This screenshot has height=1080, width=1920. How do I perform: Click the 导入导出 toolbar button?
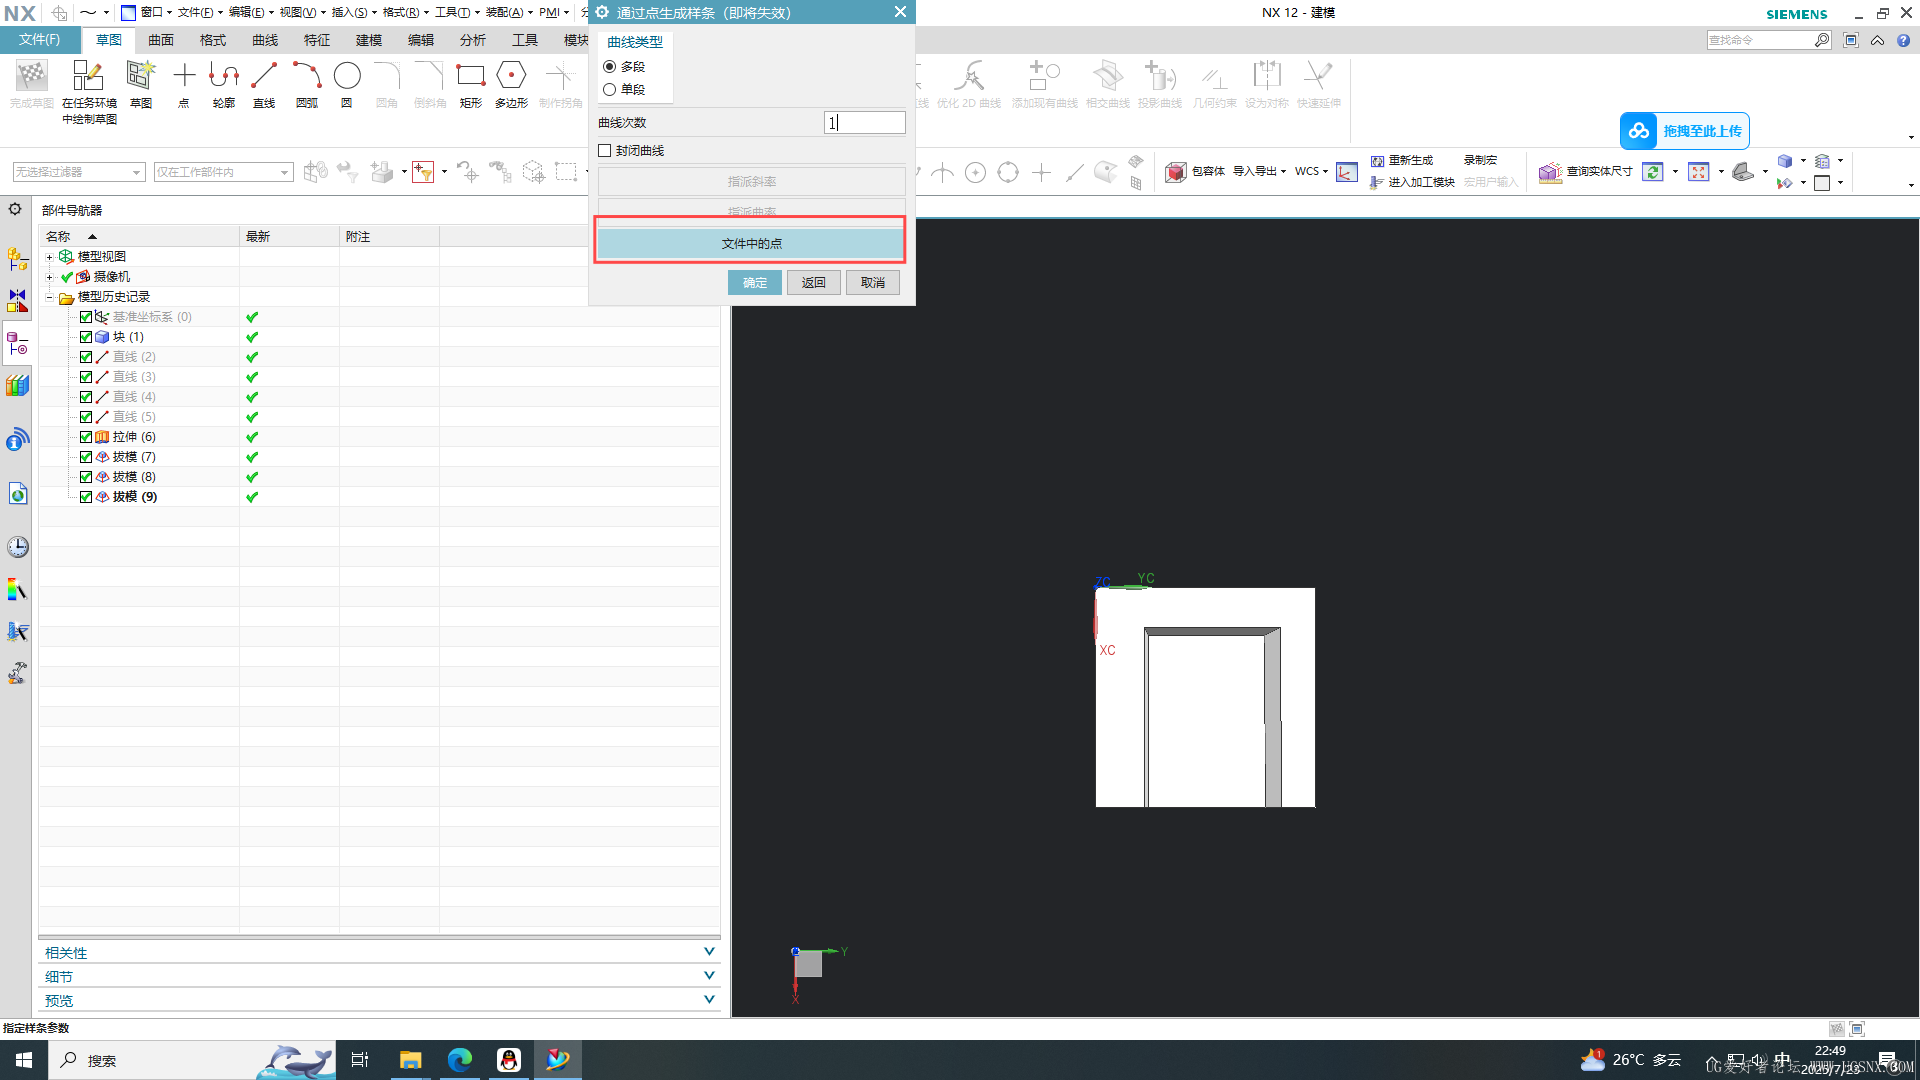point(1259,172)
